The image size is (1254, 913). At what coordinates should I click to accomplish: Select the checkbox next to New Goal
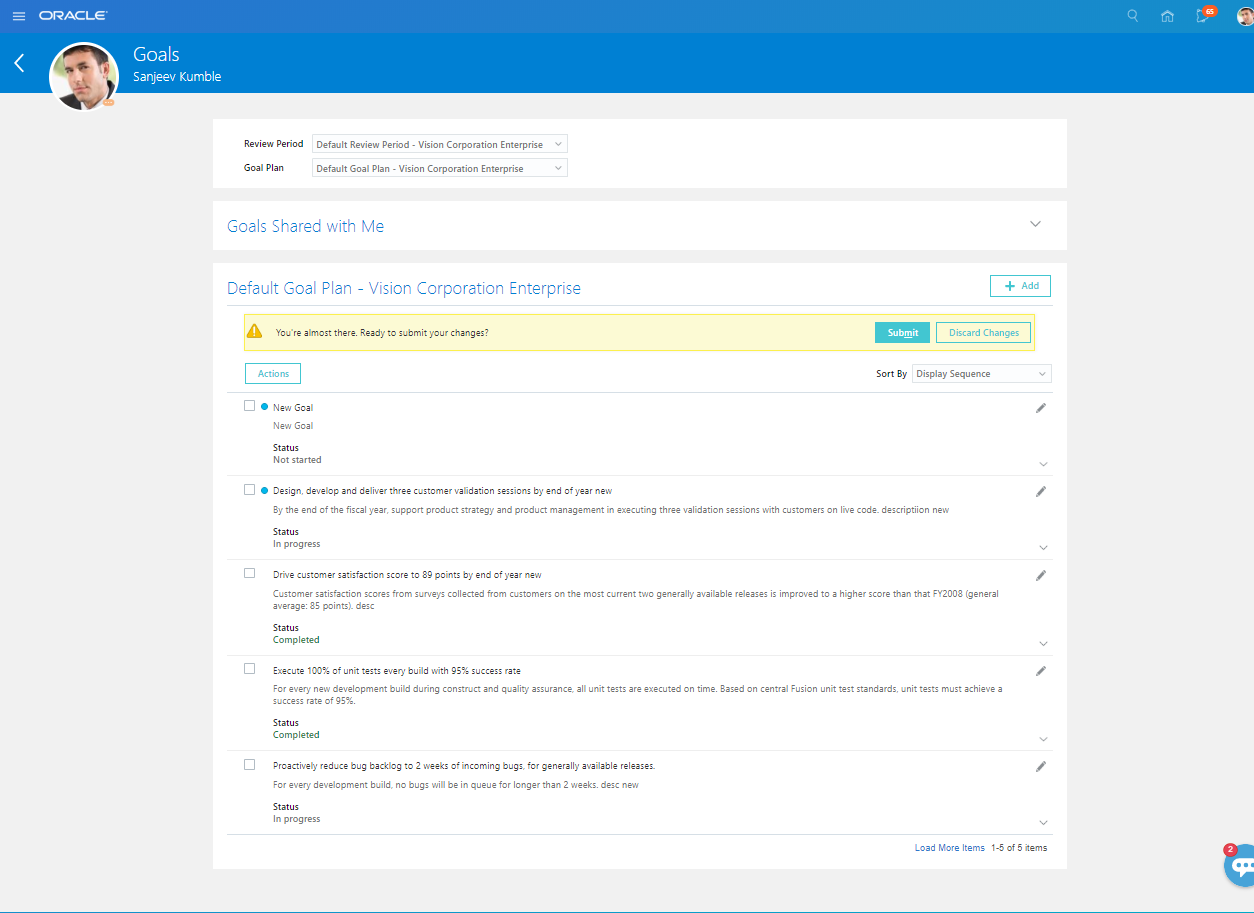pyautogui.click(x=249, y=405)
